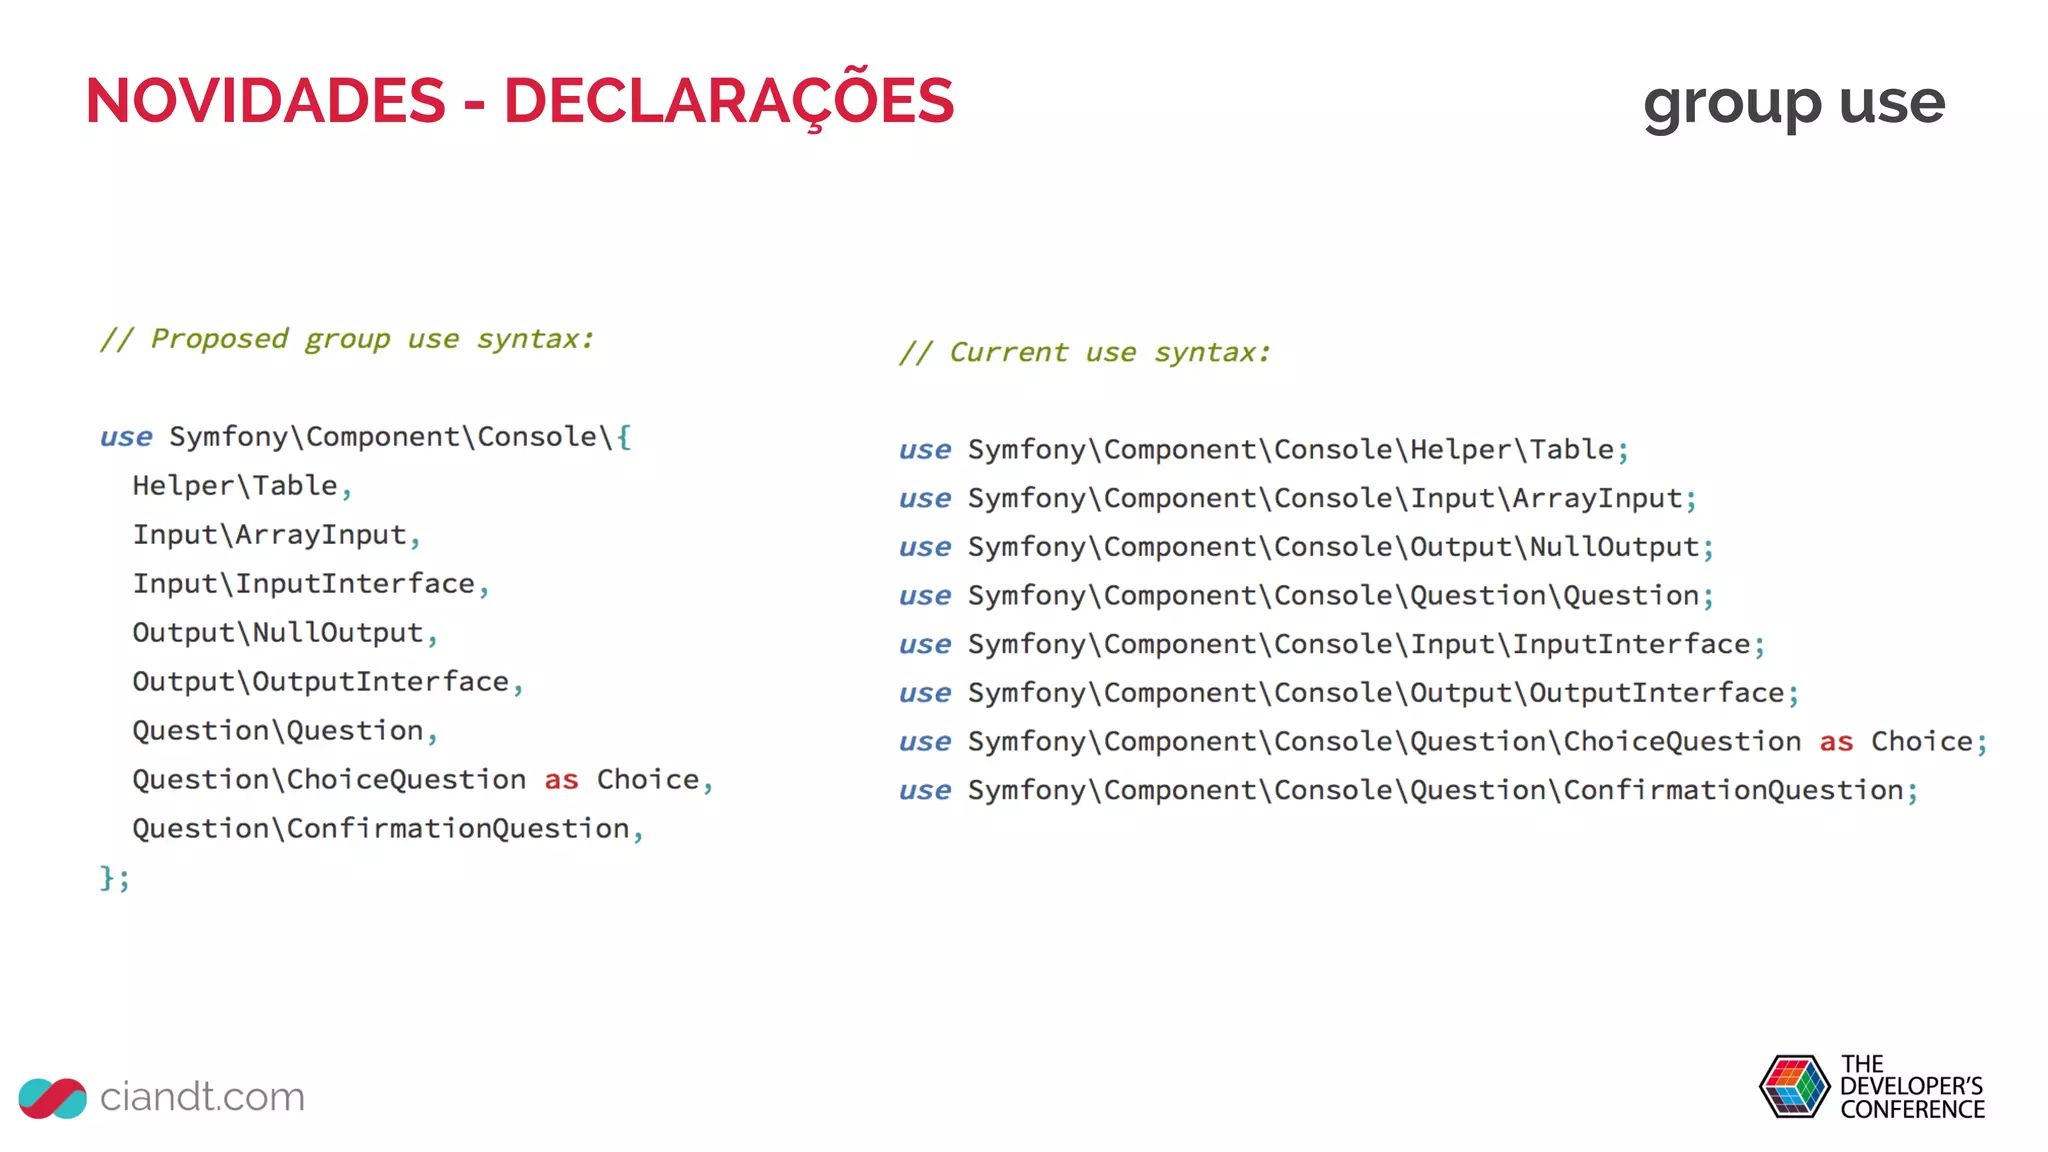Click the CI&T swirl logo icon
The width and height of the screenshot is (2048, 1152).
pos(52,1098)
